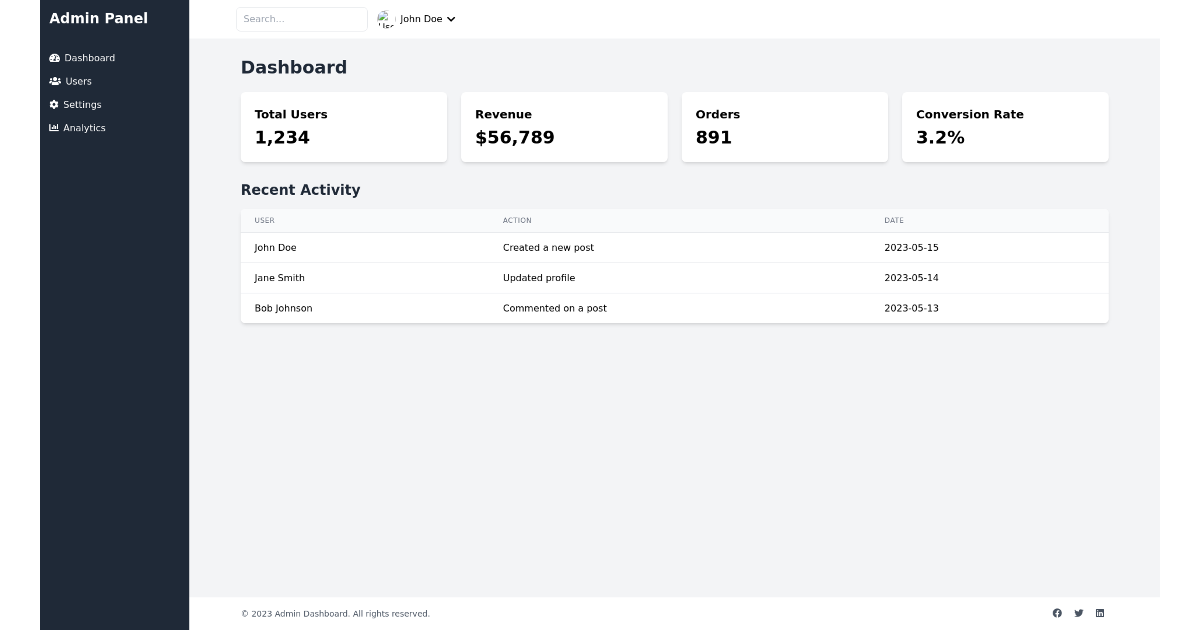1200x630 pixels.
Task: Open Settings via the gear icon
Action: (54, 104)
